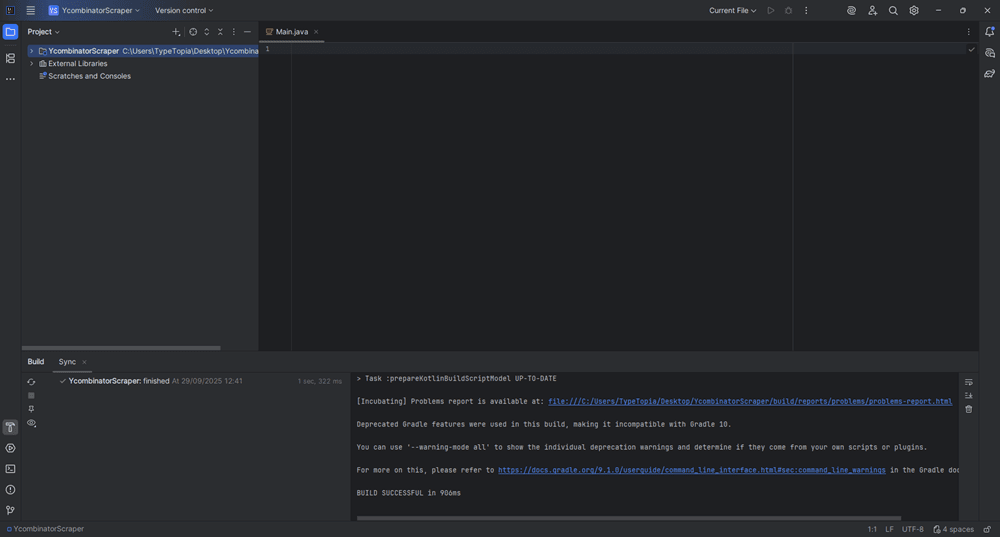The image size is (1000, 537).
Task: Open the Problems tool window
Action: [x=10, y=490]
